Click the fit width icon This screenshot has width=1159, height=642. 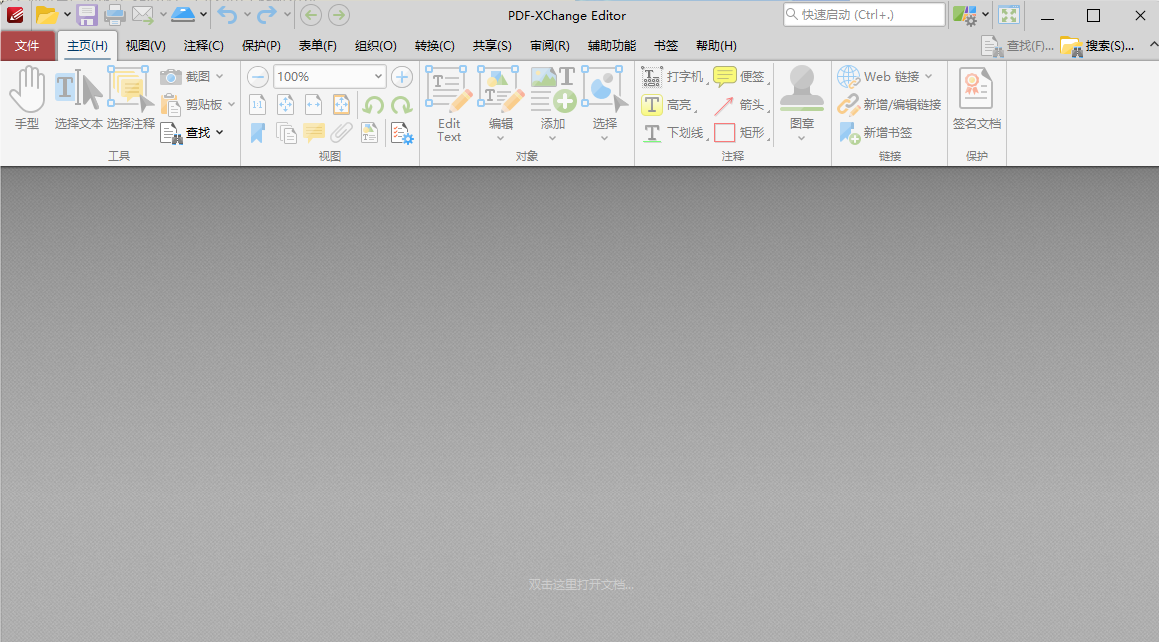[313, 105]
